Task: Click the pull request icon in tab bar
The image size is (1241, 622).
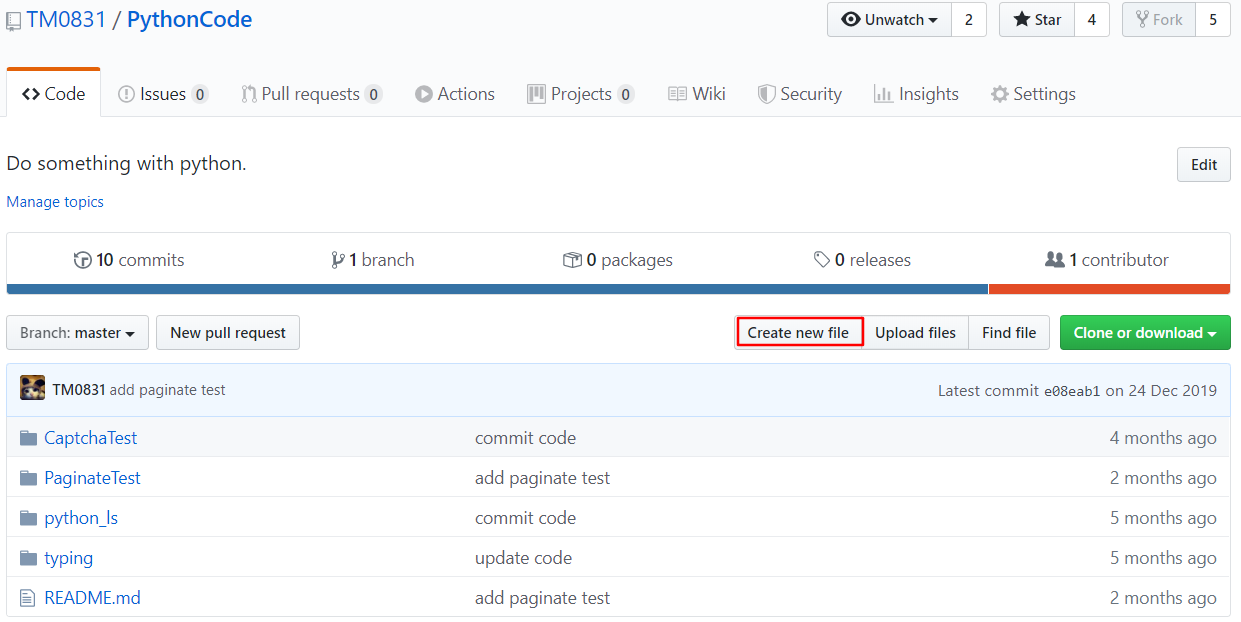Action: point(249,94)
